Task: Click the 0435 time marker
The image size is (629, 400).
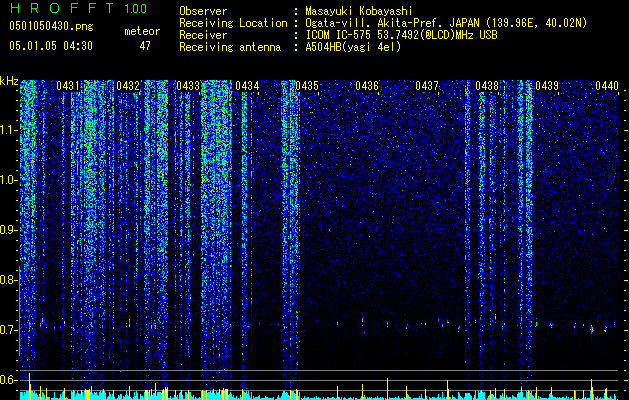Action: point(307,86)
